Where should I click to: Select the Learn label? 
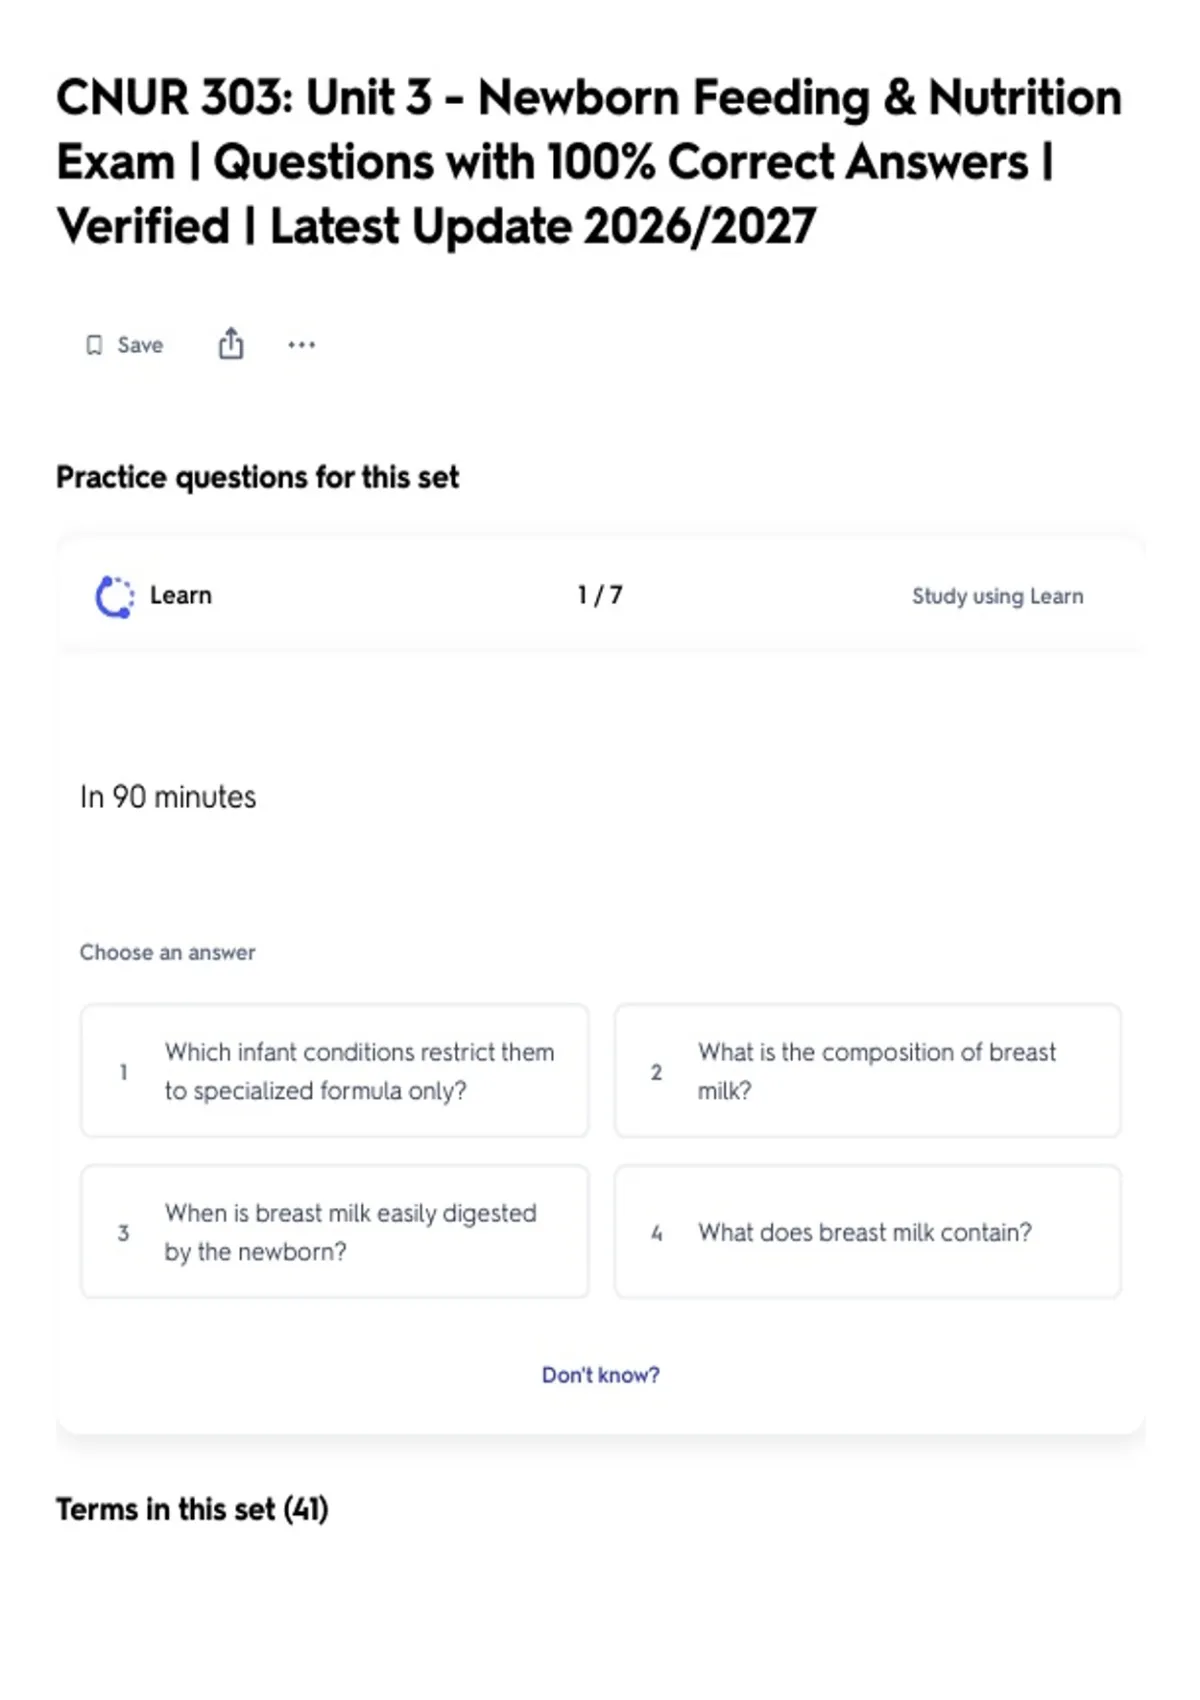pyautogui.click(x=181, y=595)
